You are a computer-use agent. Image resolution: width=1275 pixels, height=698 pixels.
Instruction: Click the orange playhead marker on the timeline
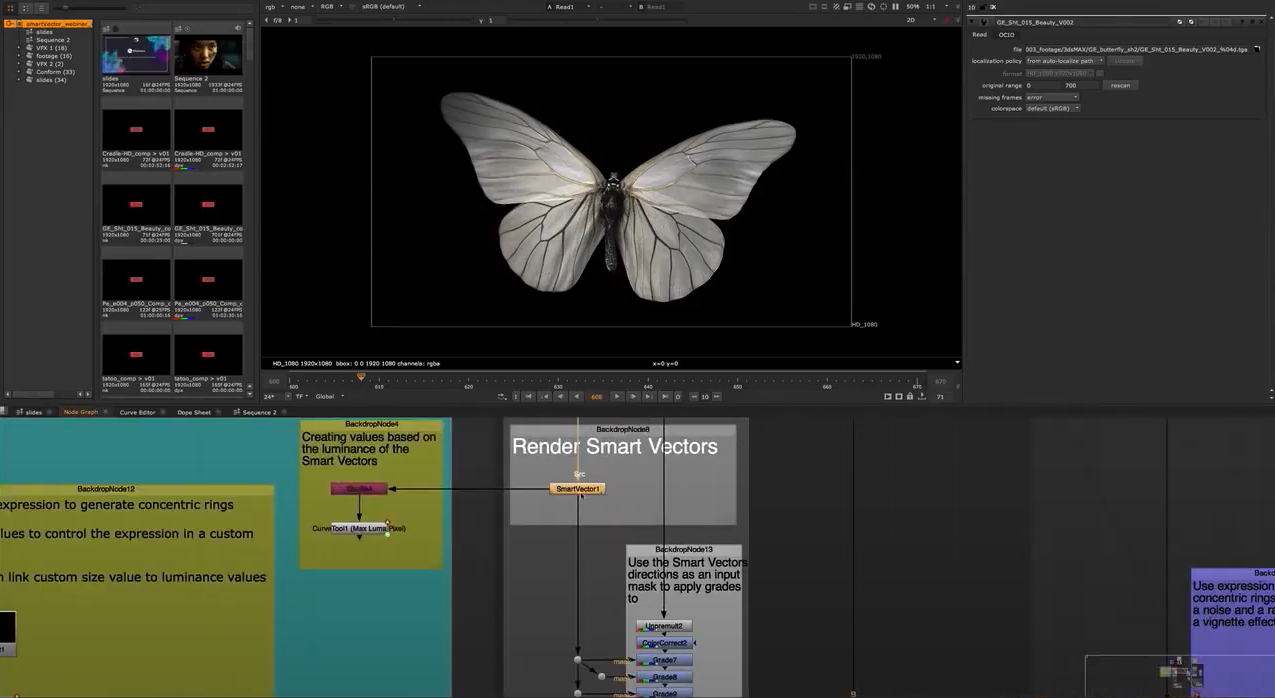pyautogui.click(x=361, y=377)
